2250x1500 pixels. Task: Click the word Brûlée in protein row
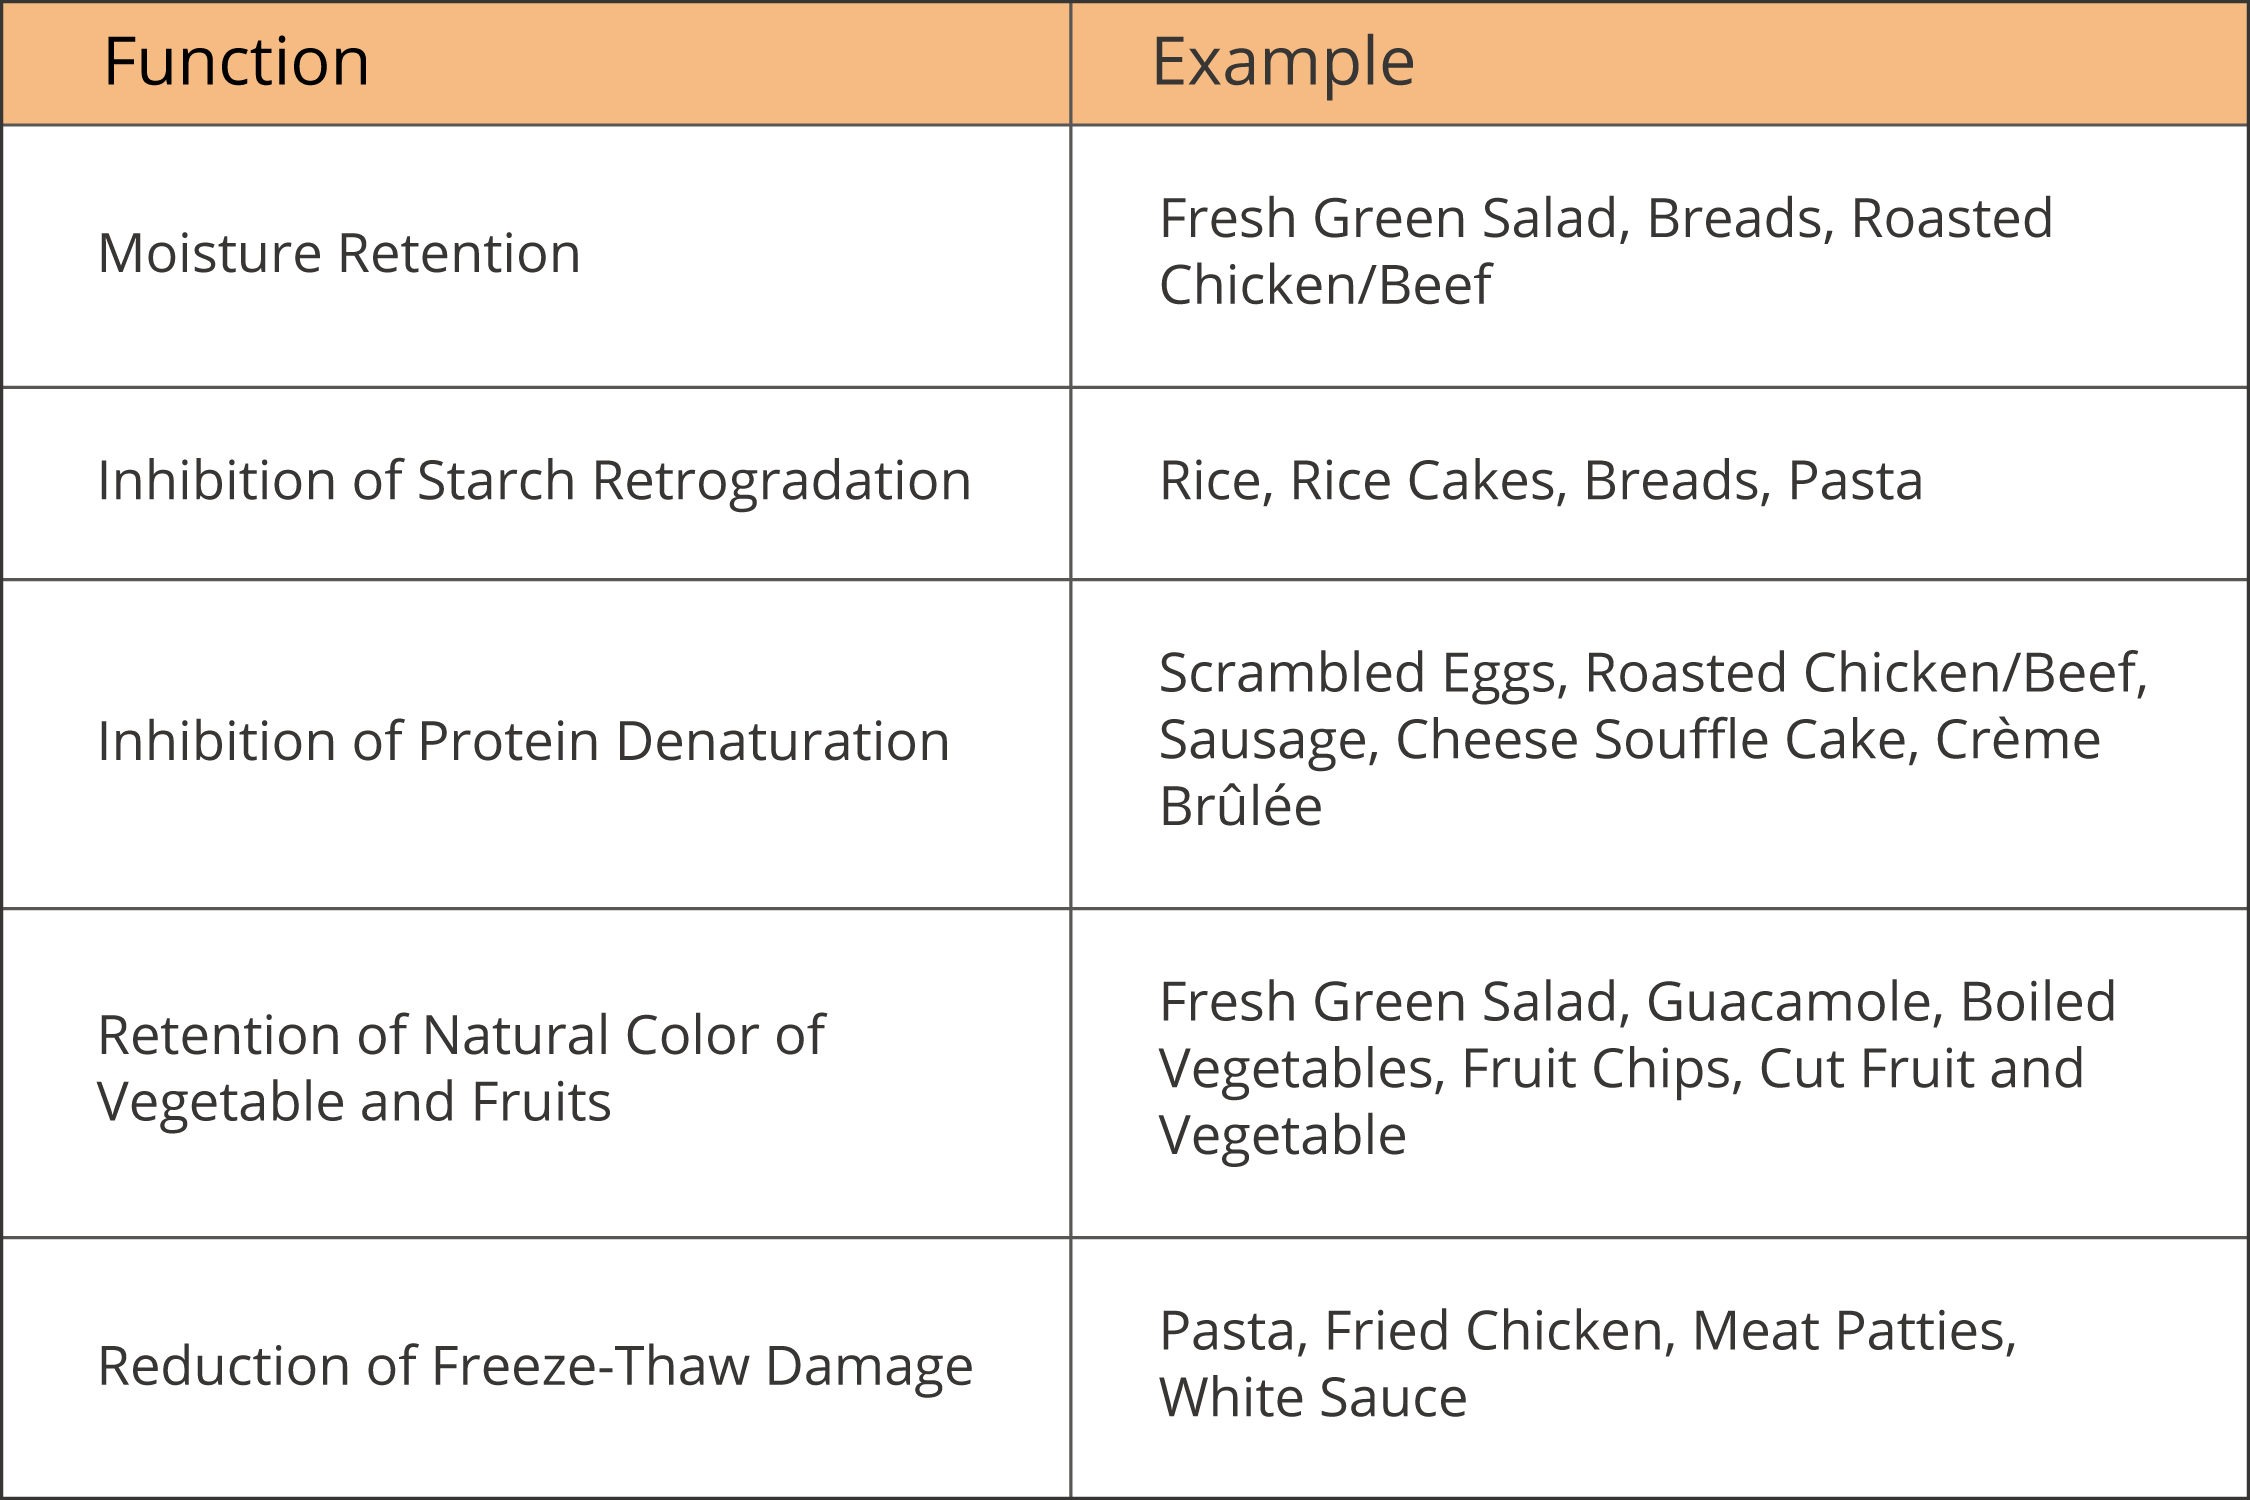click(1240, 805)
